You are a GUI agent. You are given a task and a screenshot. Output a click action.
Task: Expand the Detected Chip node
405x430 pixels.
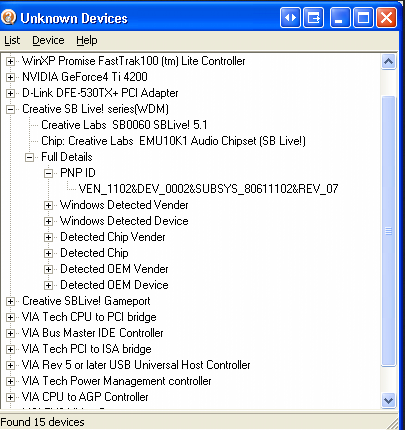coord(48,253)
